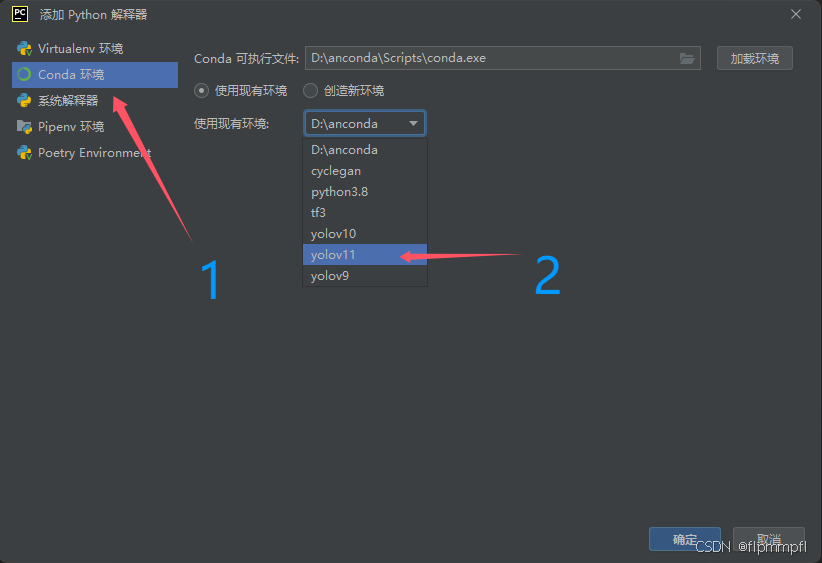
Task: Choose yolov9 from the environment list
Action: coord(365,276)
